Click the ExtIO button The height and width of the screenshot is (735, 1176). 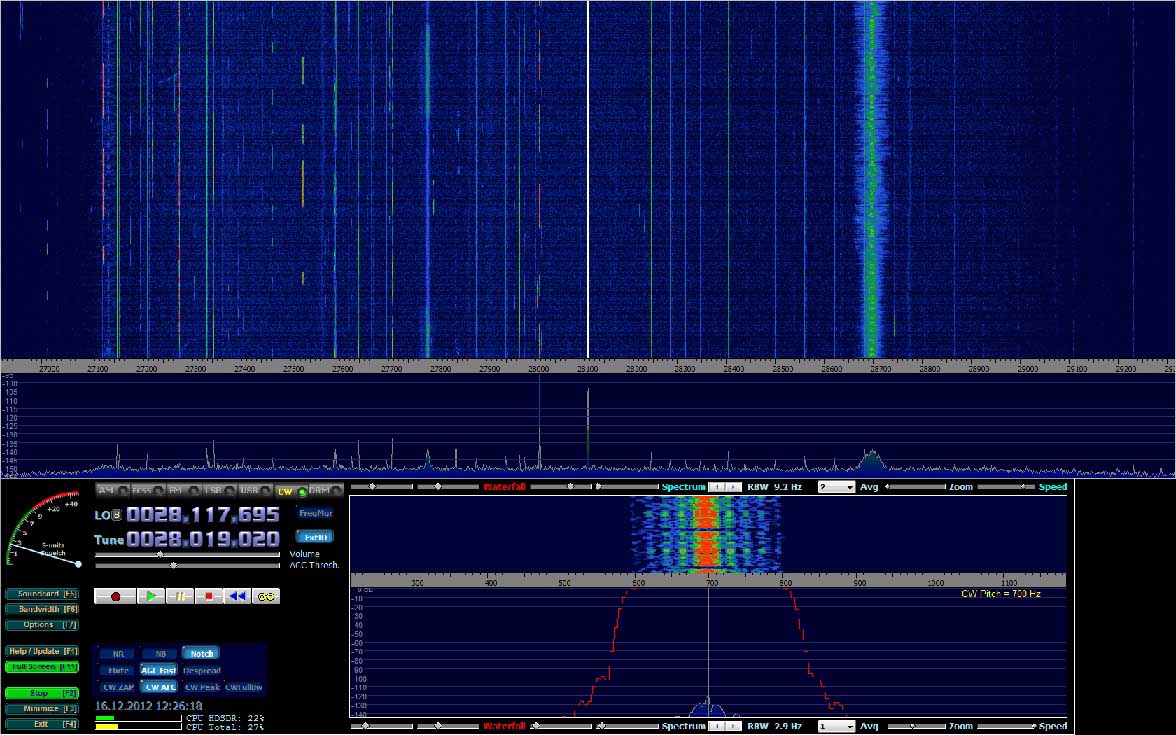pos(315,537)
